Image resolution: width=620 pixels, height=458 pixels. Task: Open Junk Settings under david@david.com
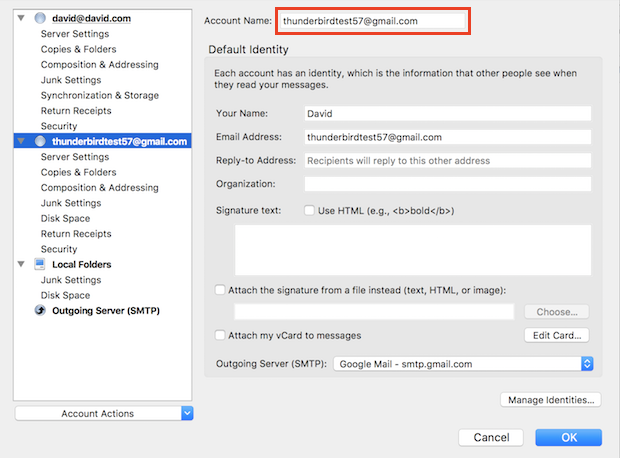pos(71,80)
